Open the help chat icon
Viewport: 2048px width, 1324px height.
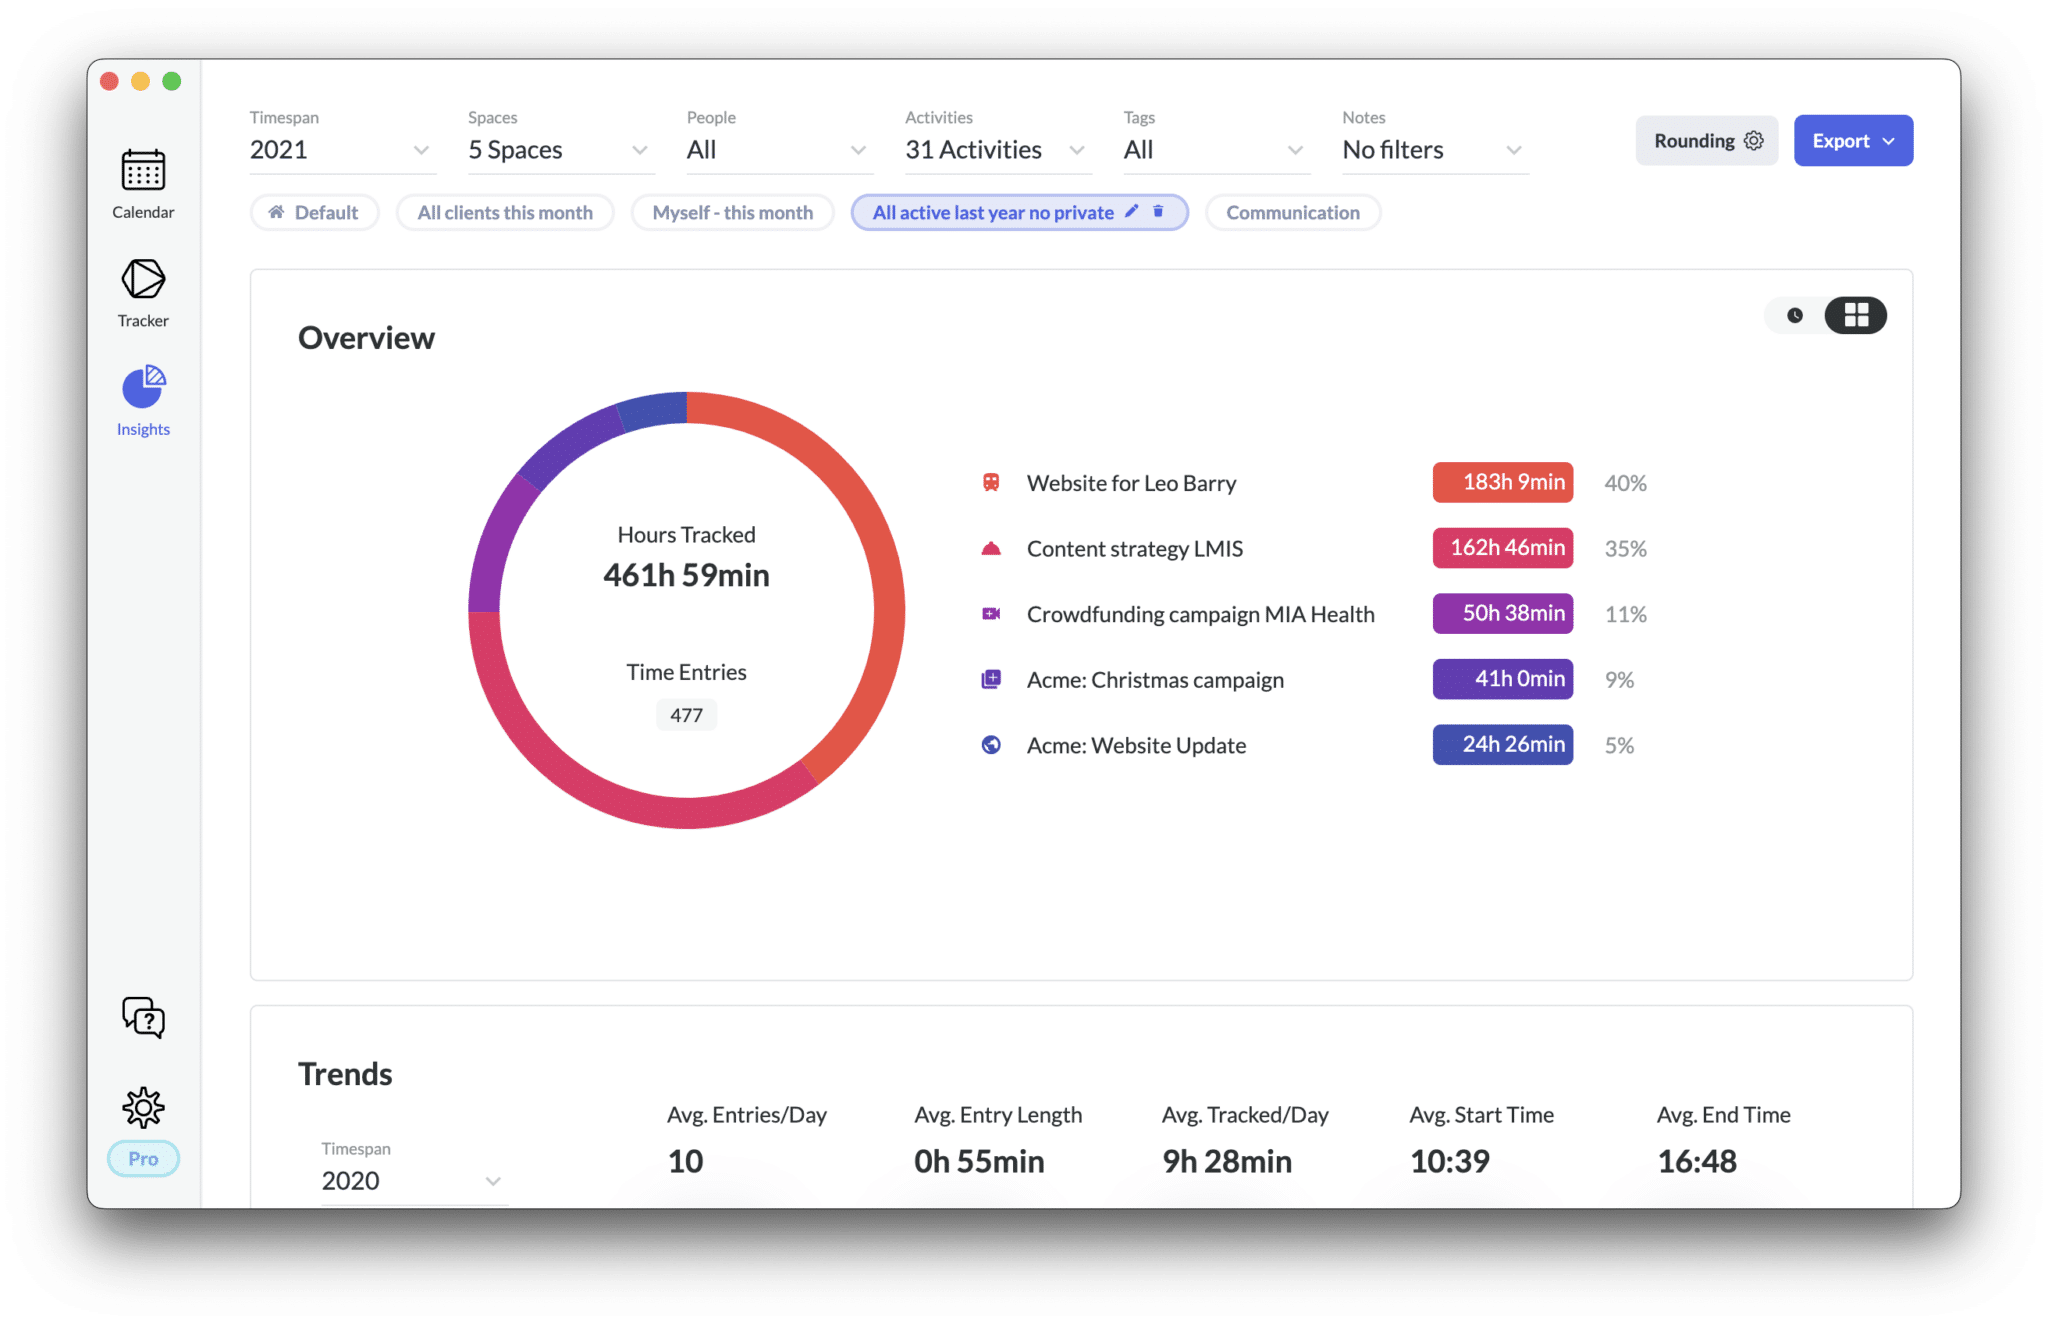click(143, 1017)
